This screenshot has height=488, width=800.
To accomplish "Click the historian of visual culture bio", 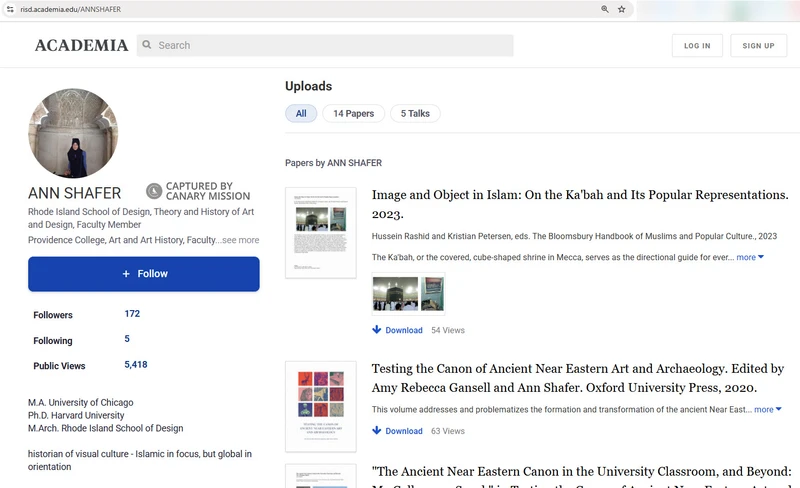I will coord(140,460).
